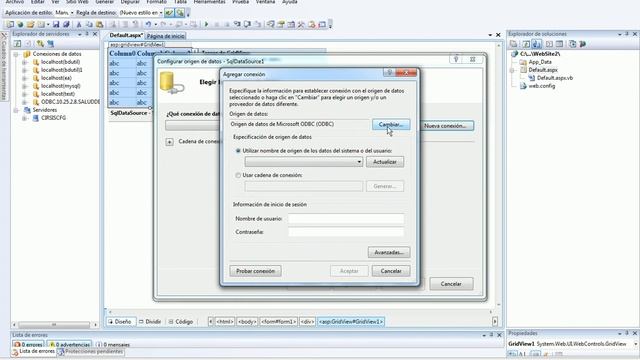Click the Refresh icon in Explorador de servidores
The width and height of the screenshot is (640, 360).
(18, 43)
